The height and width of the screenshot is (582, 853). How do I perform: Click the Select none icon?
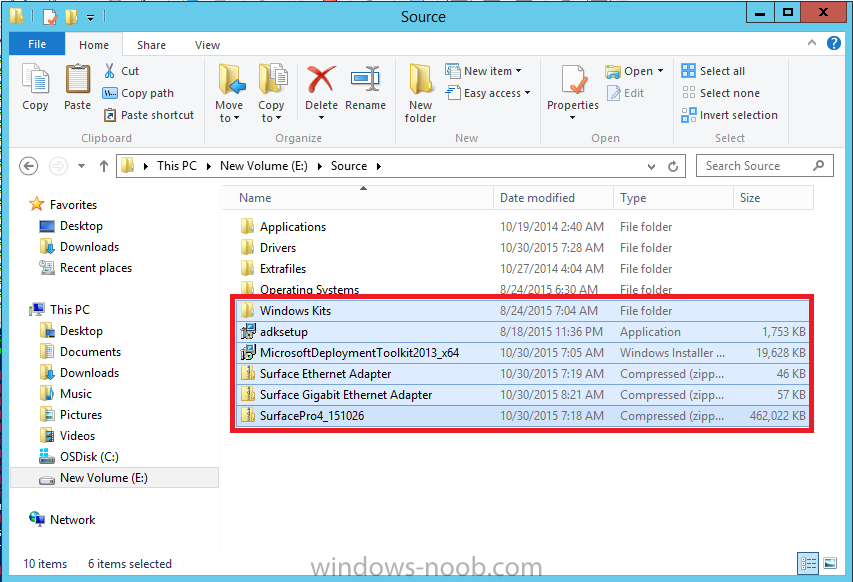(688, 93)
